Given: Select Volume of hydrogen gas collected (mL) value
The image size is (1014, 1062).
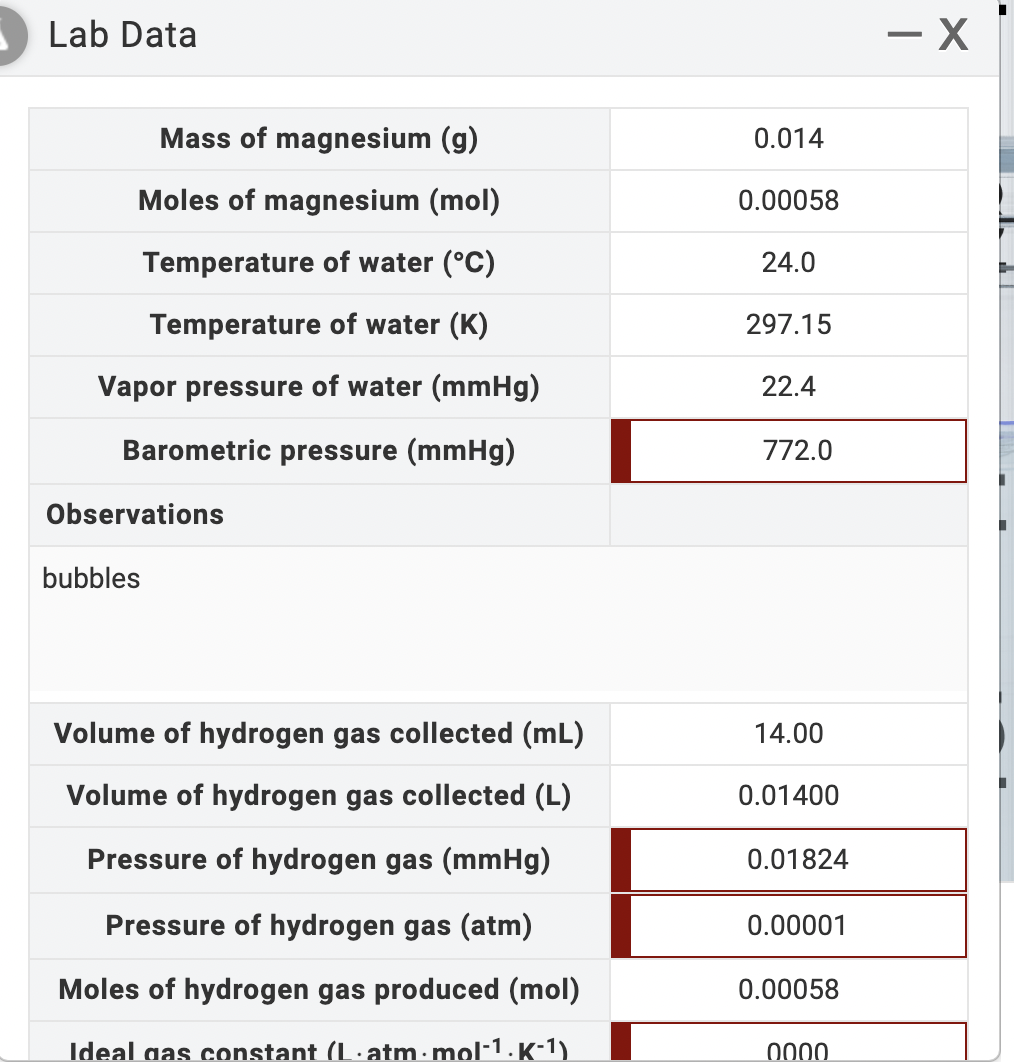Looking at the screenshot, I should pos(788,733).
